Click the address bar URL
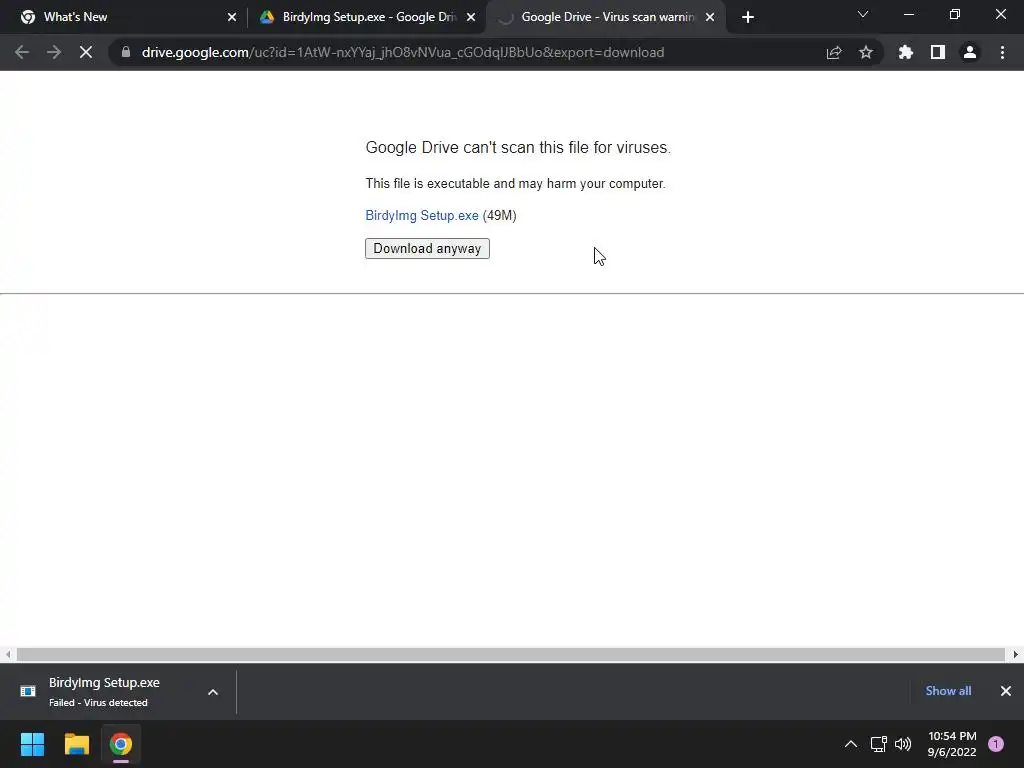 click(403, 52)
